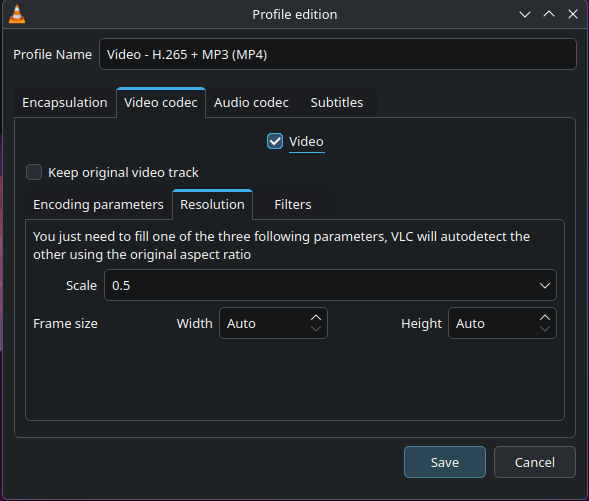Screen dimensions: 589x501
Task: Switch to the Encapsulation tab
Action: (65, 103)
